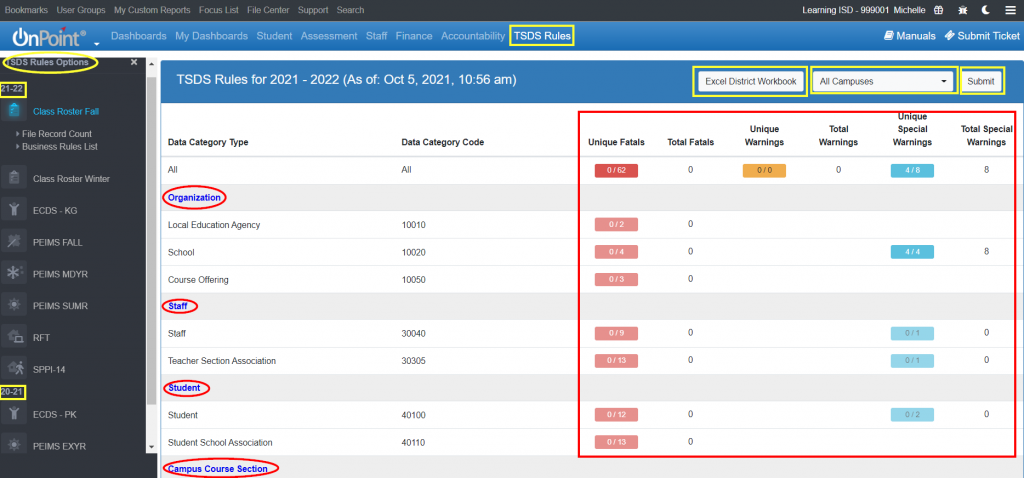
Task: Click the red 0 / 62 fatals badge
Action: 616,170
